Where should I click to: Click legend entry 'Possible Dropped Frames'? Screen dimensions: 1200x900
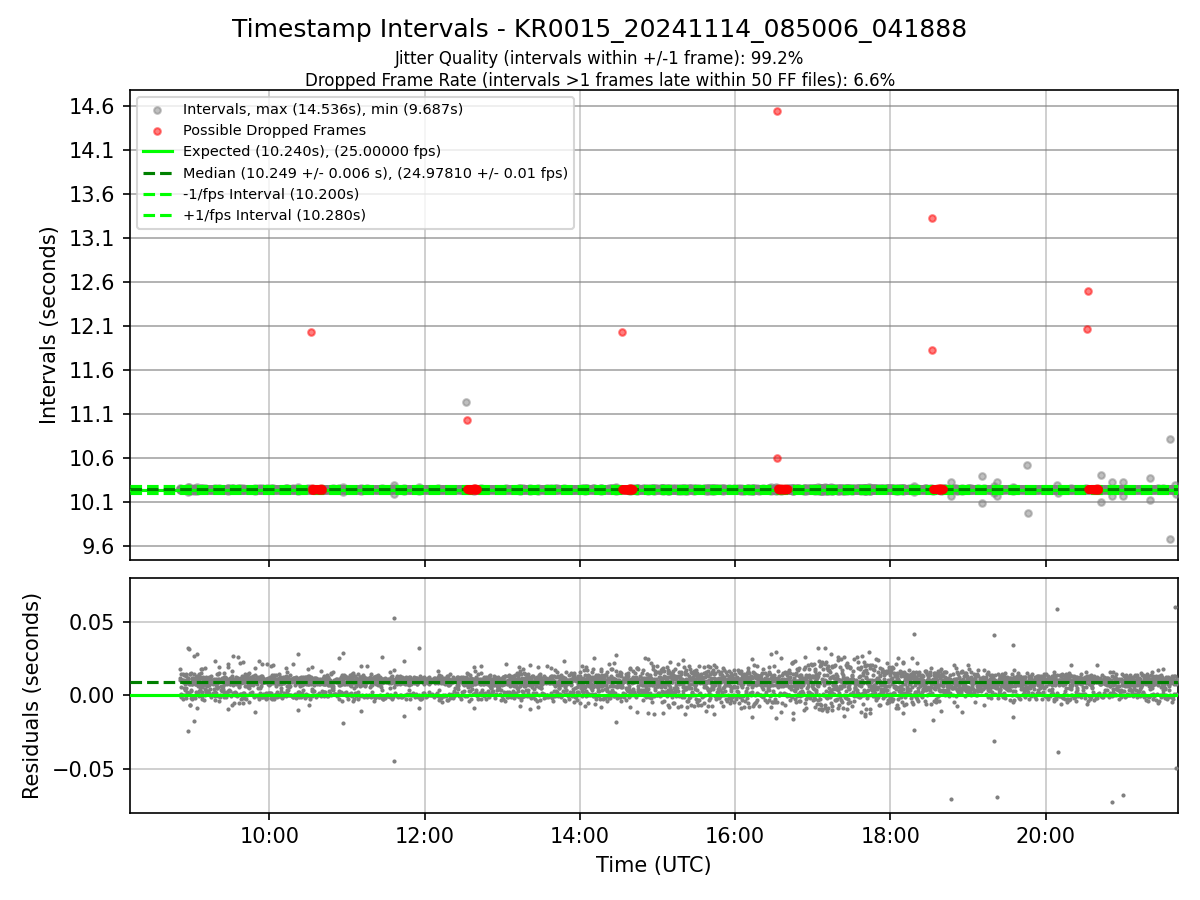[x=274, y=130]
